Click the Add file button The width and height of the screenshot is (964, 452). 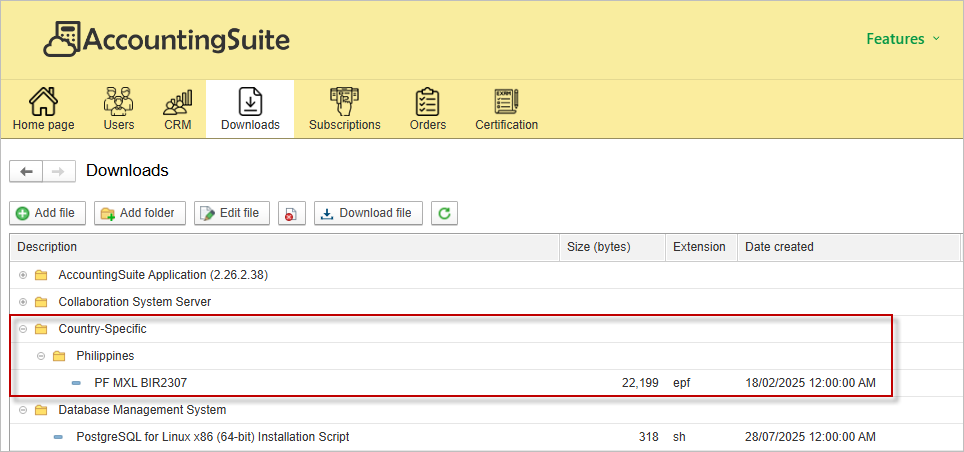47,213
